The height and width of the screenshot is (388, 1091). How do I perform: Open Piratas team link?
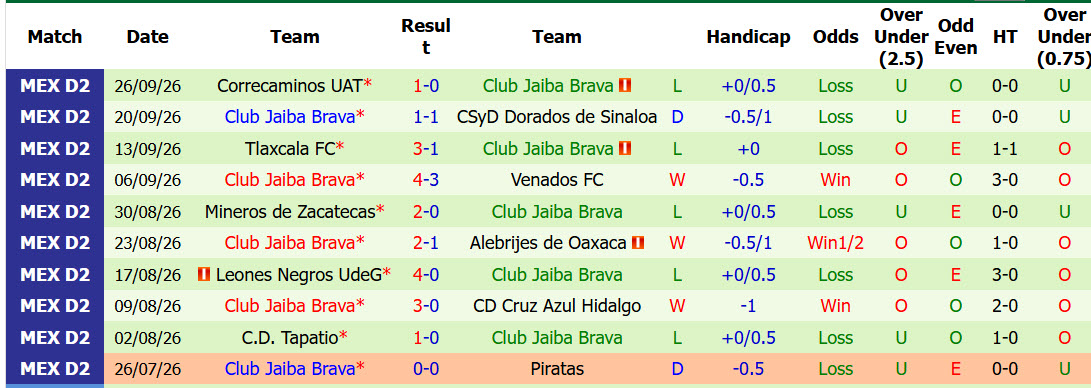[x=557, y=369]
